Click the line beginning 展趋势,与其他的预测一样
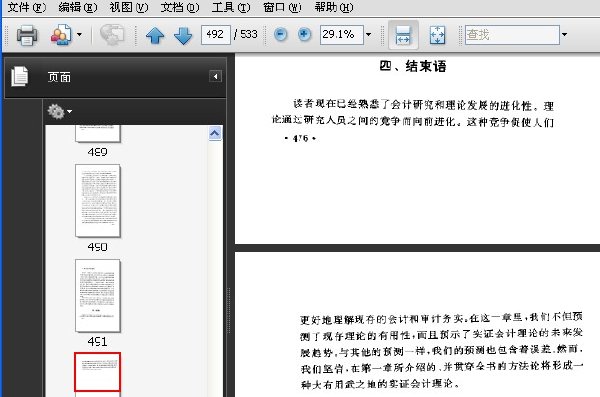The image size is (600, 397). click(x=442, y=351)
